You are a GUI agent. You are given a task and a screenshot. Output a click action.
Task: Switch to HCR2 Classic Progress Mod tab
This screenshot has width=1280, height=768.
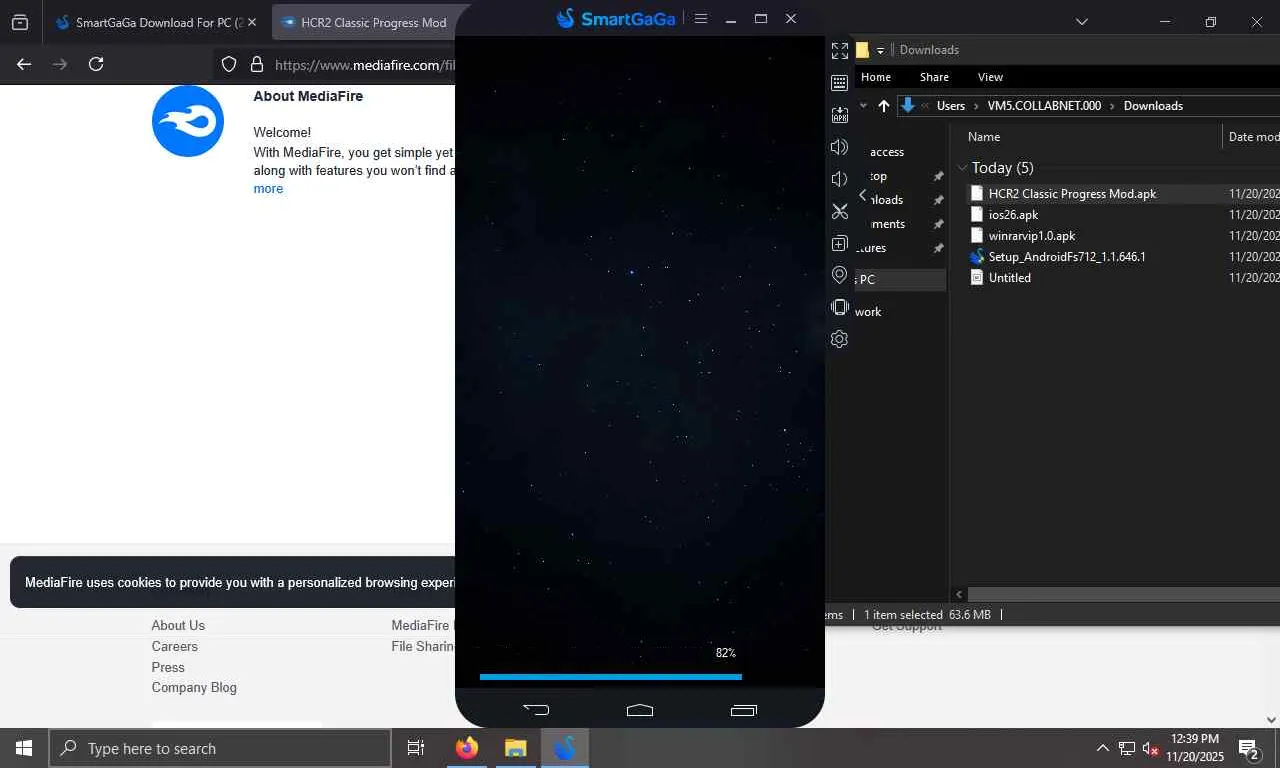[364, 22]
